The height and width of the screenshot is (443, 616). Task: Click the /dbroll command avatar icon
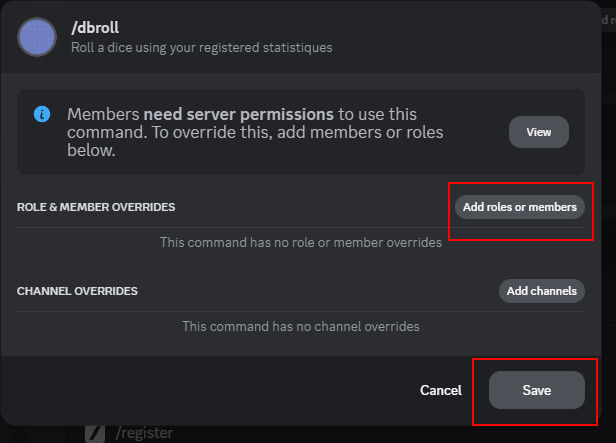38,37
